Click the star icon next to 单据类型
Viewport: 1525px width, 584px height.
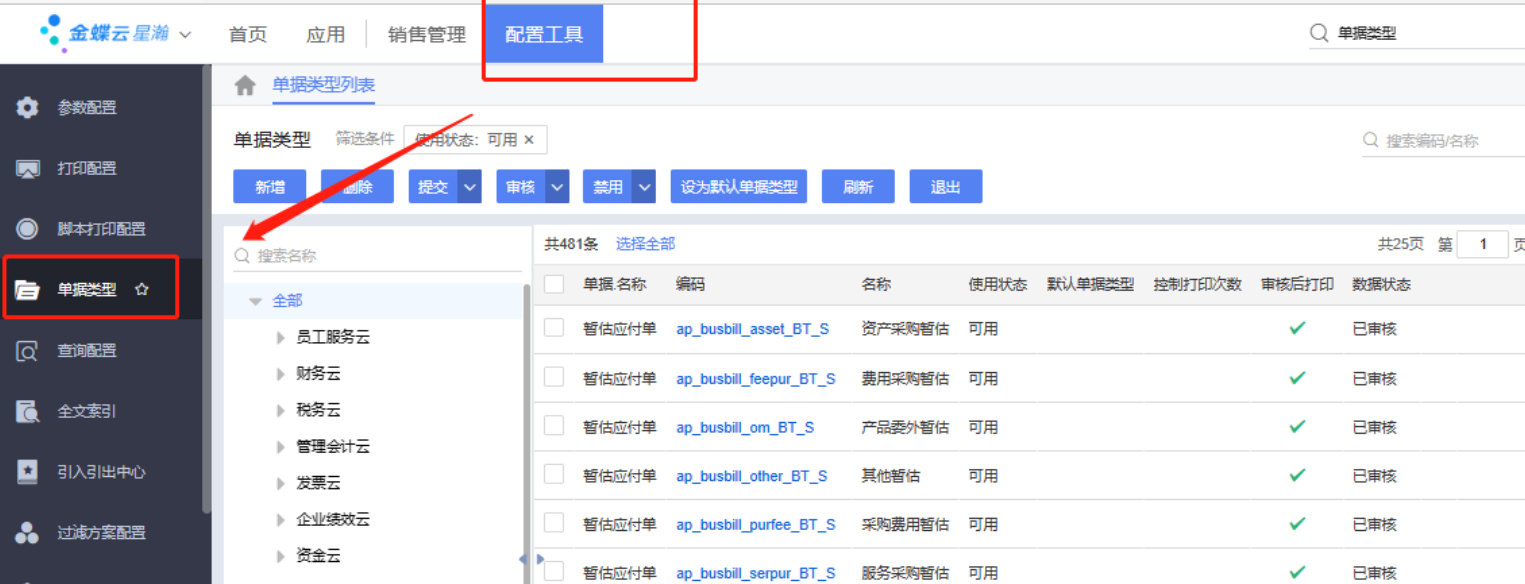142,290
